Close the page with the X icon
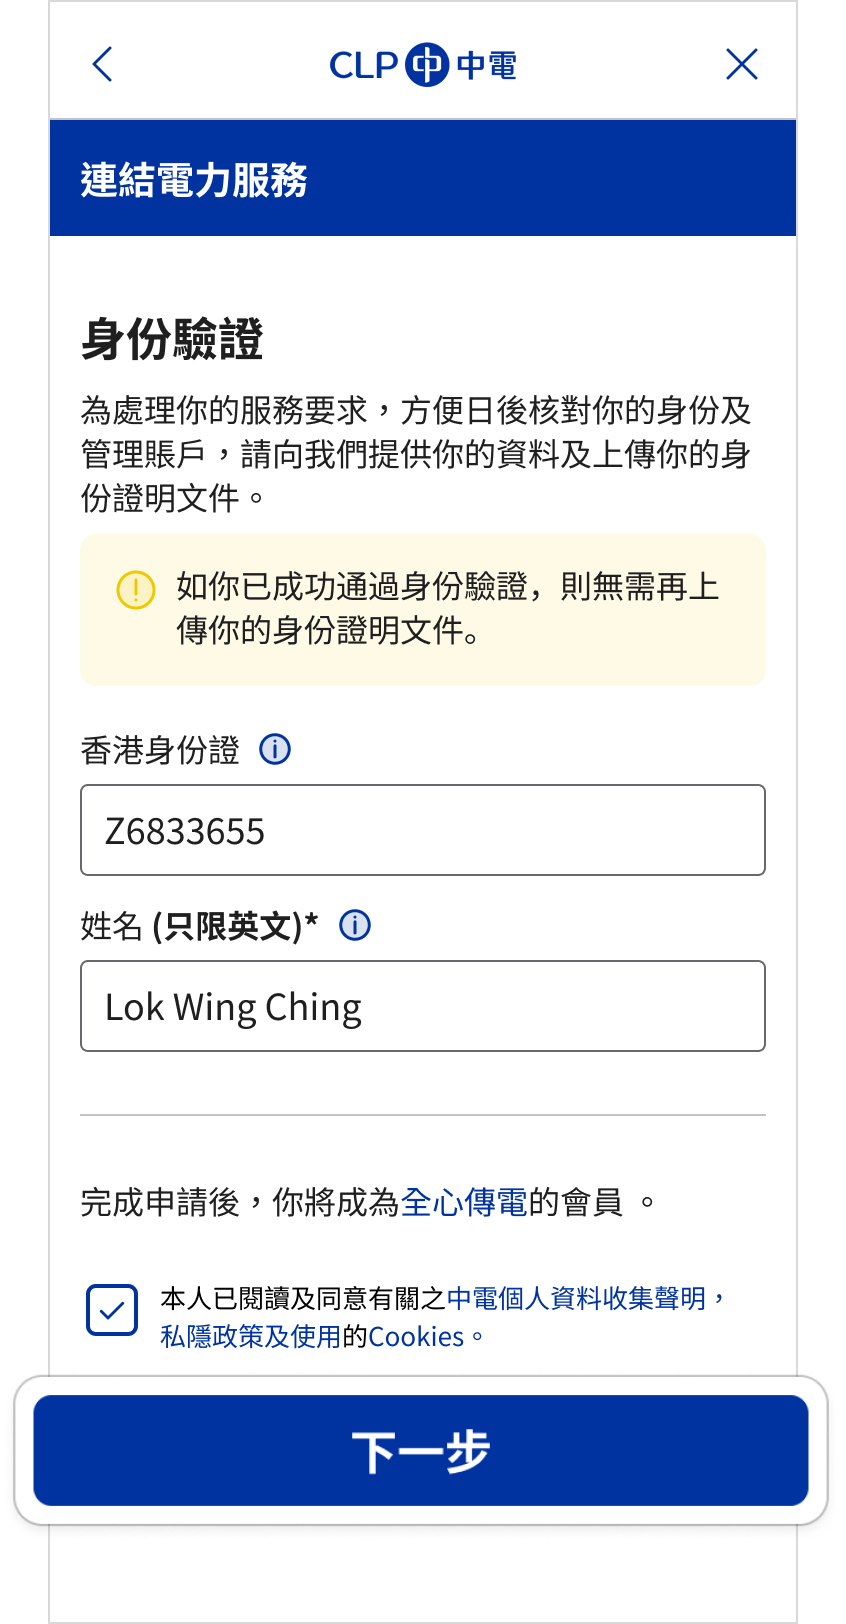This screenshot has height=1624, width=846. coord(741,65)
